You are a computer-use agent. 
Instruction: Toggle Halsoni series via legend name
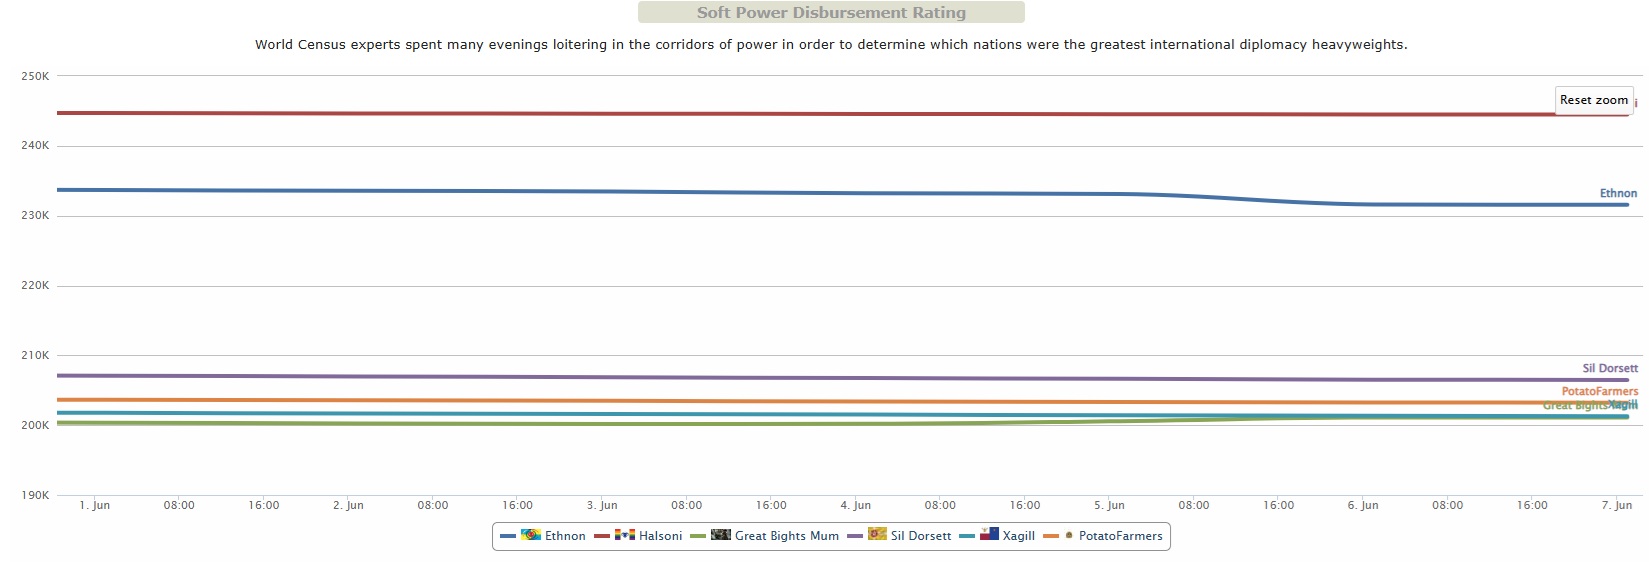(x=661, y=536)
